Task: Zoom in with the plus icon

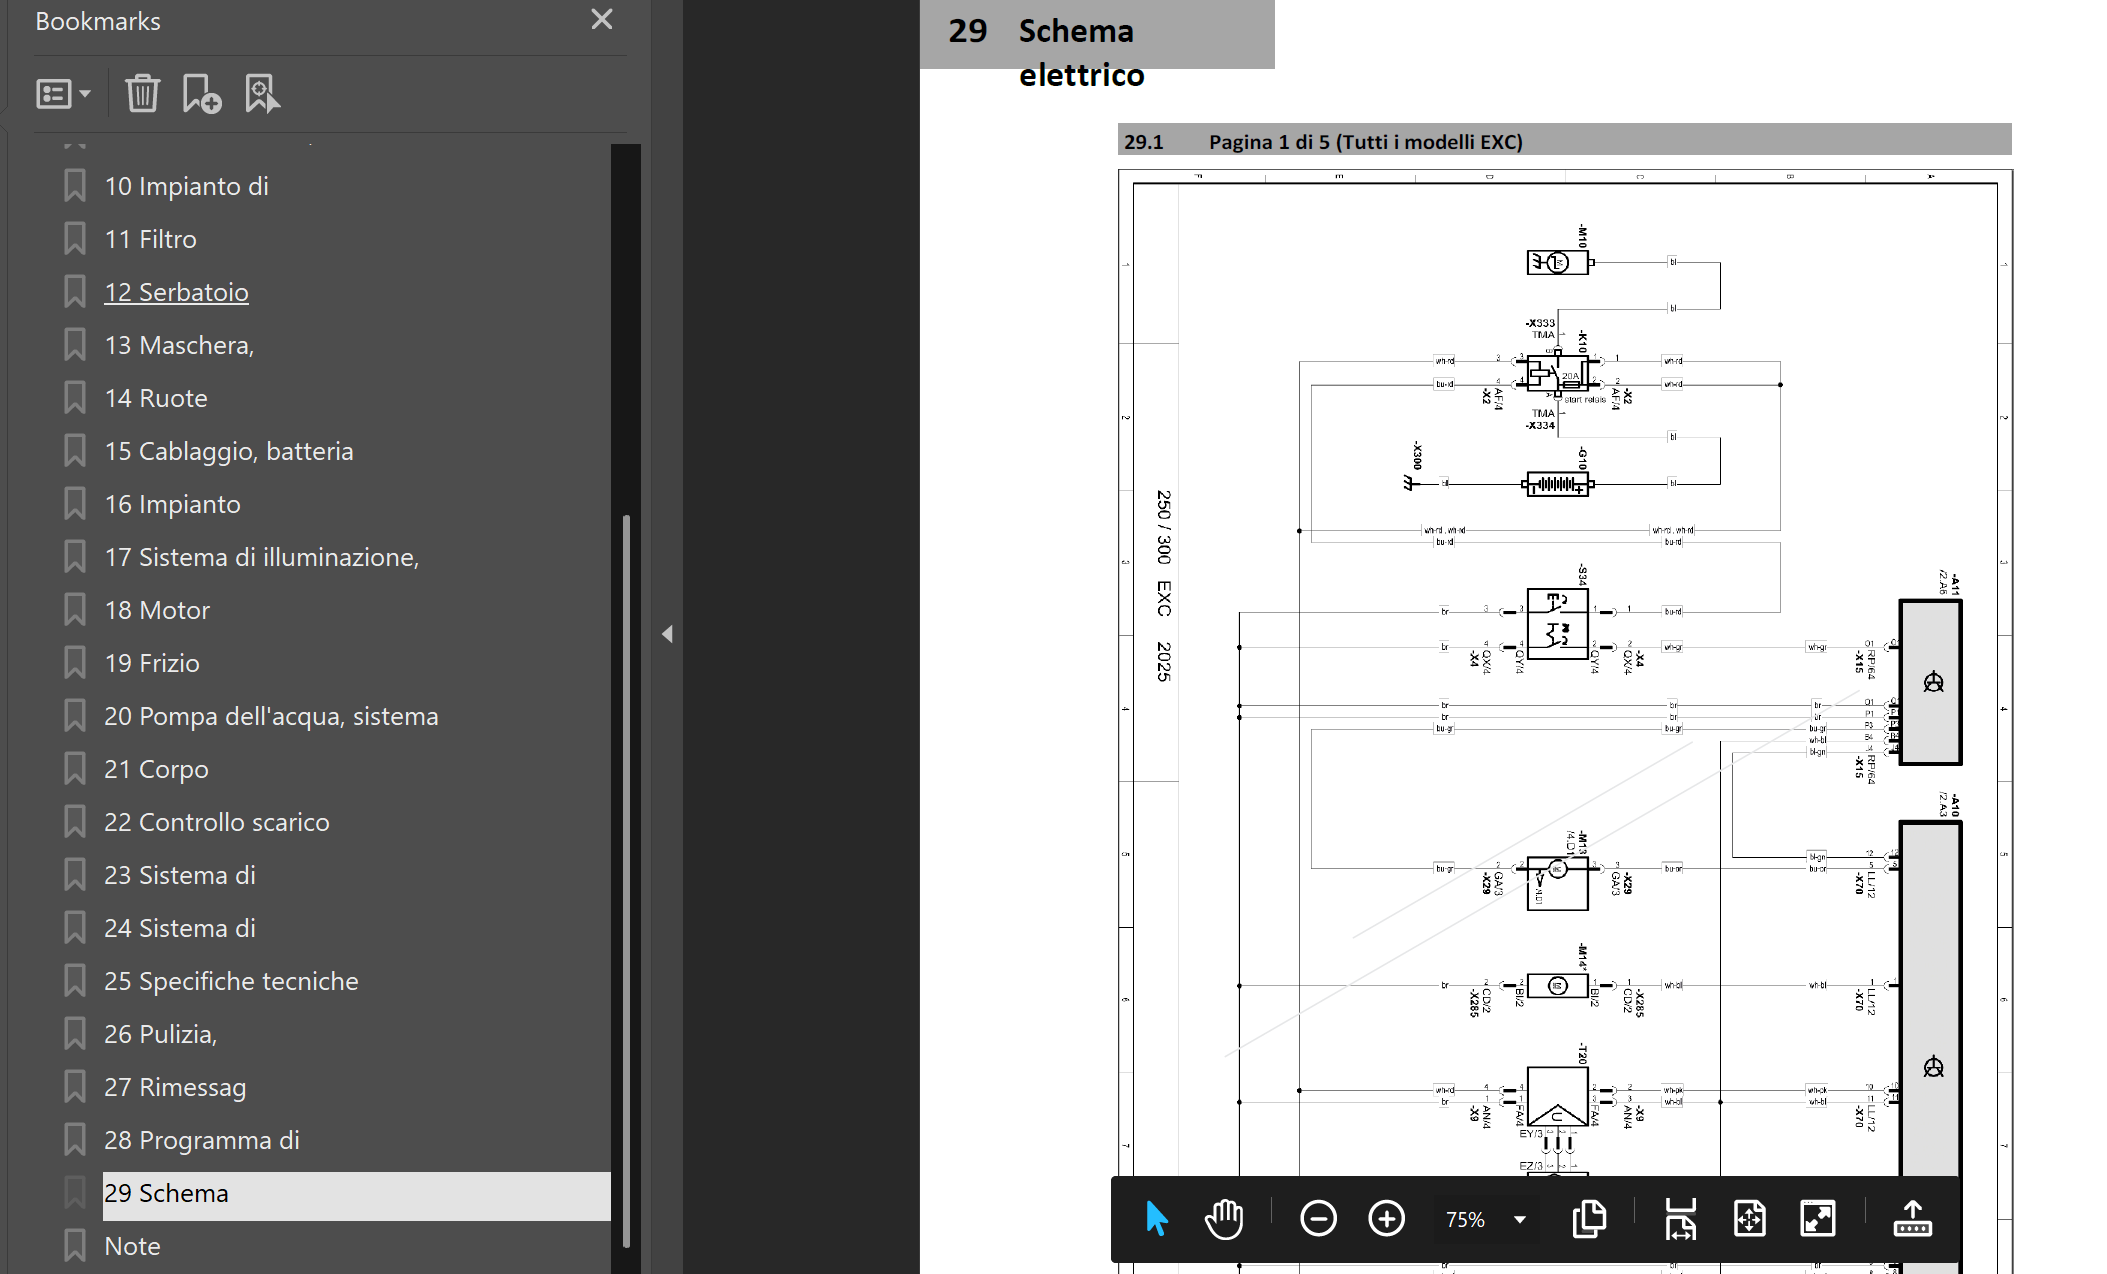Action: pyautogui.click(x=1386, y=1219)
